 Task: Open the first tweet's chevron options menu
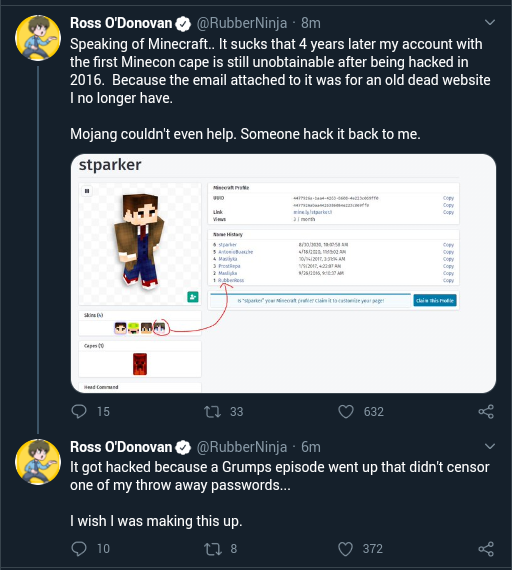pyautogui.click(x=490, y=23)
